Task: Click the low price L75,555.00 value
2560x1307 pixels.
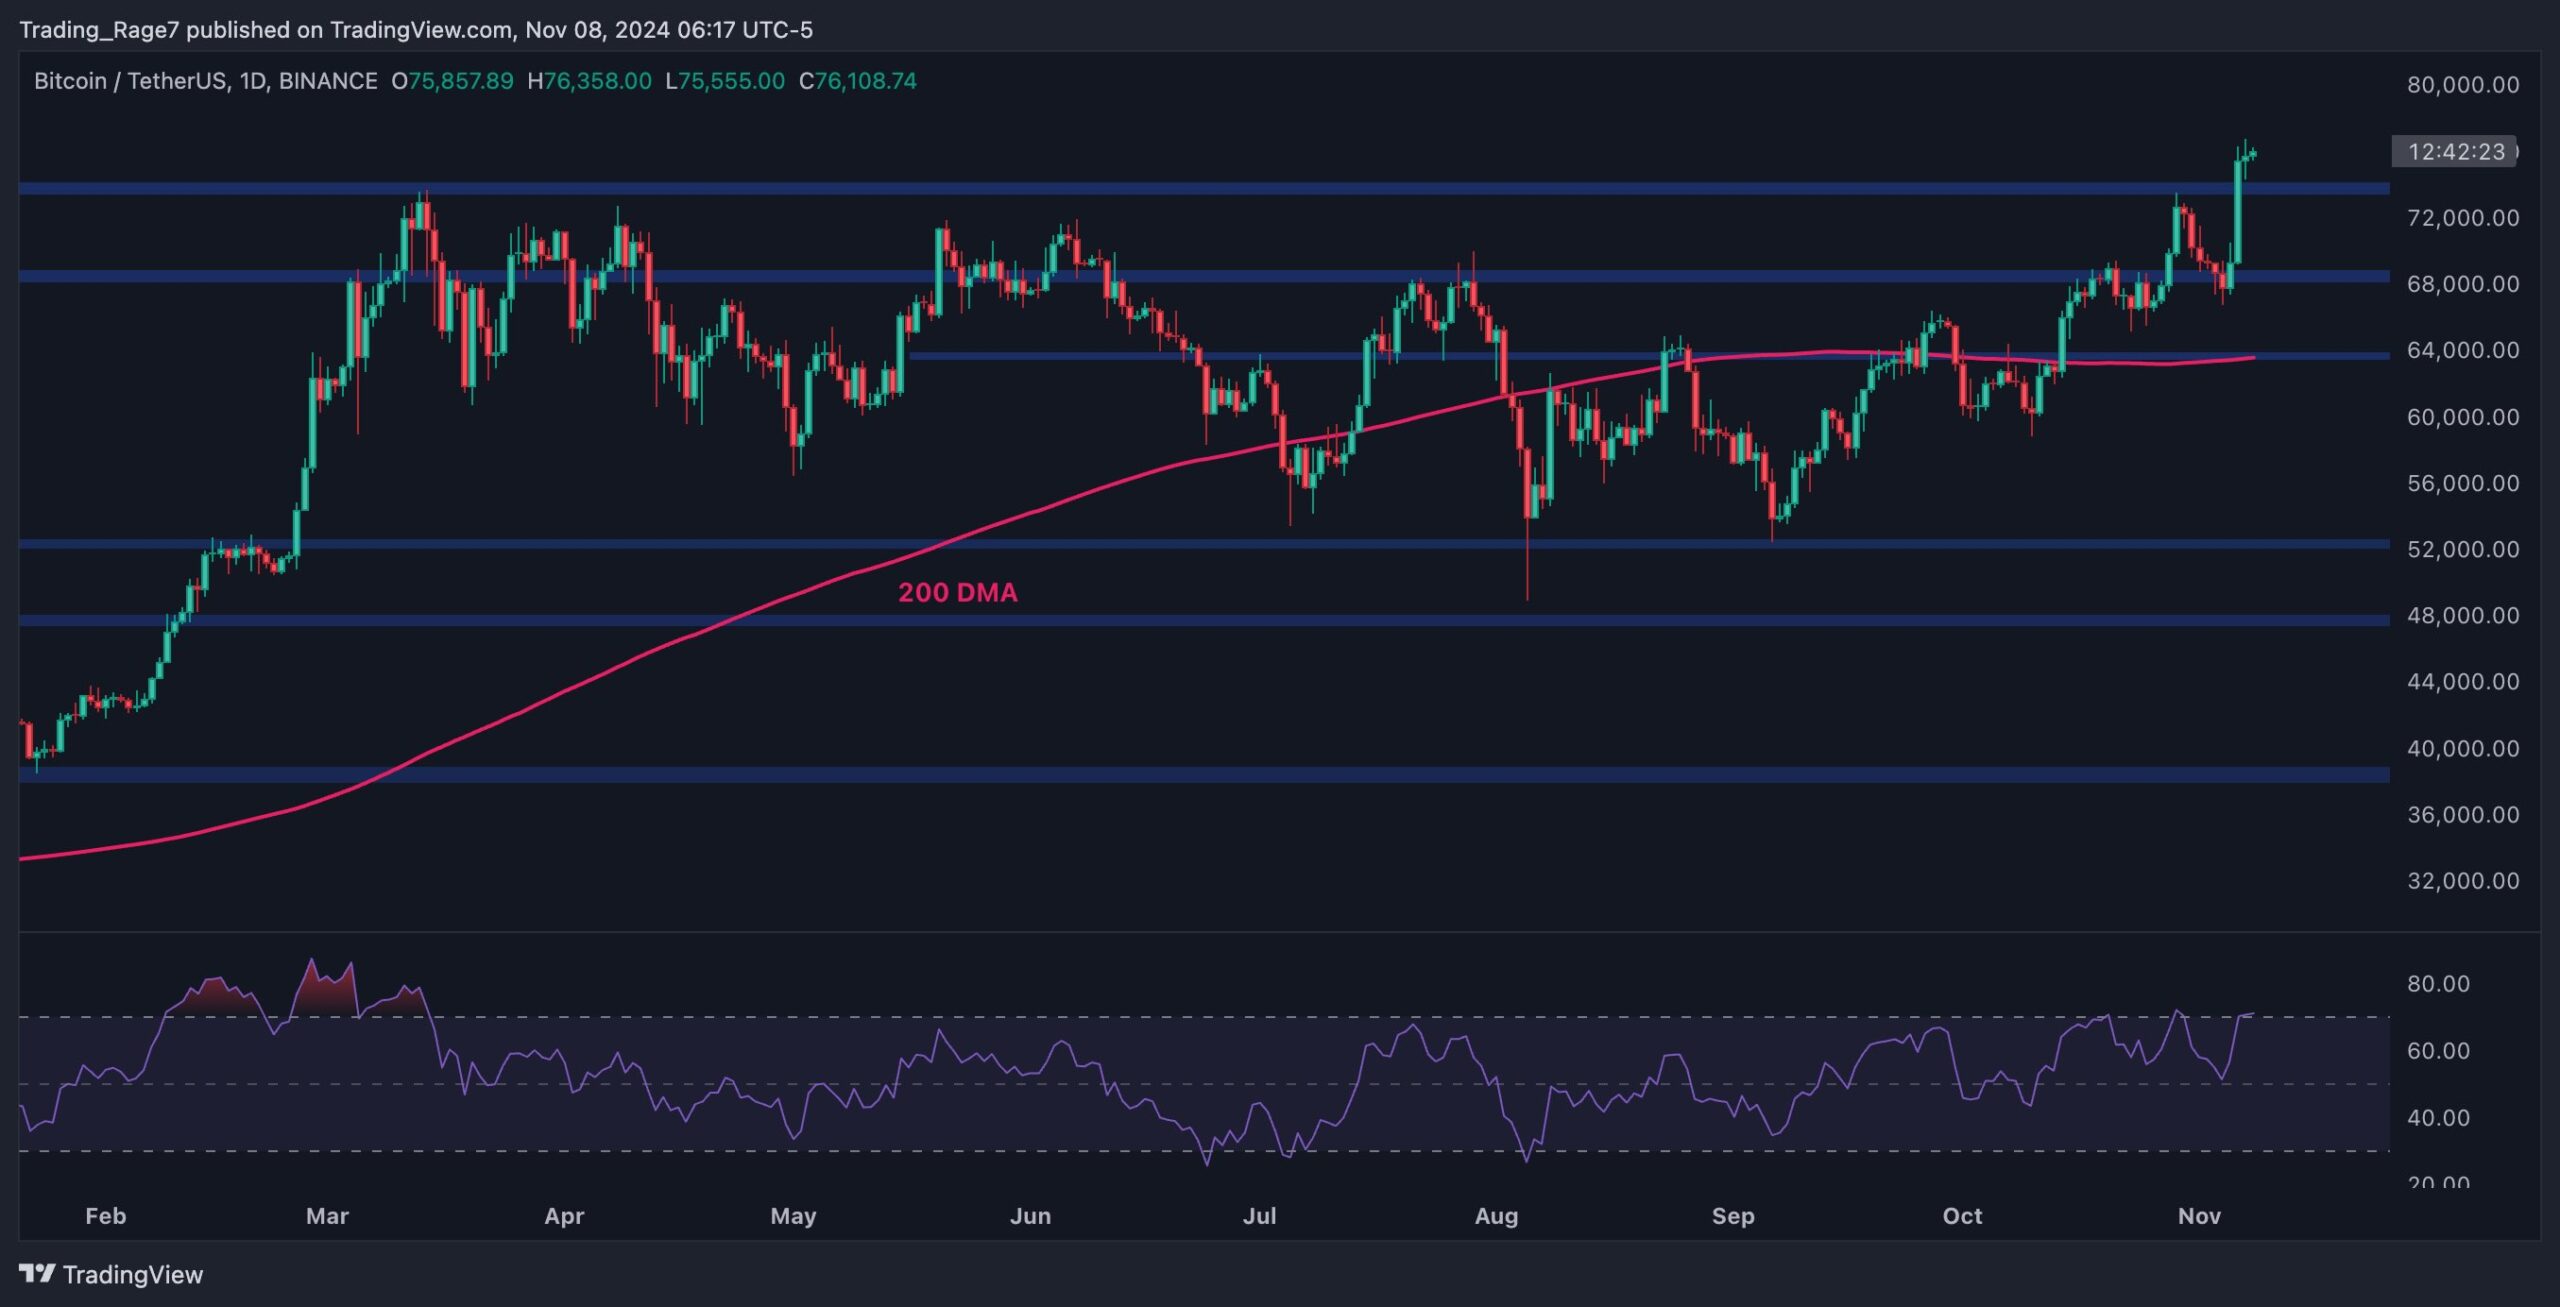Action: [725, 81]
